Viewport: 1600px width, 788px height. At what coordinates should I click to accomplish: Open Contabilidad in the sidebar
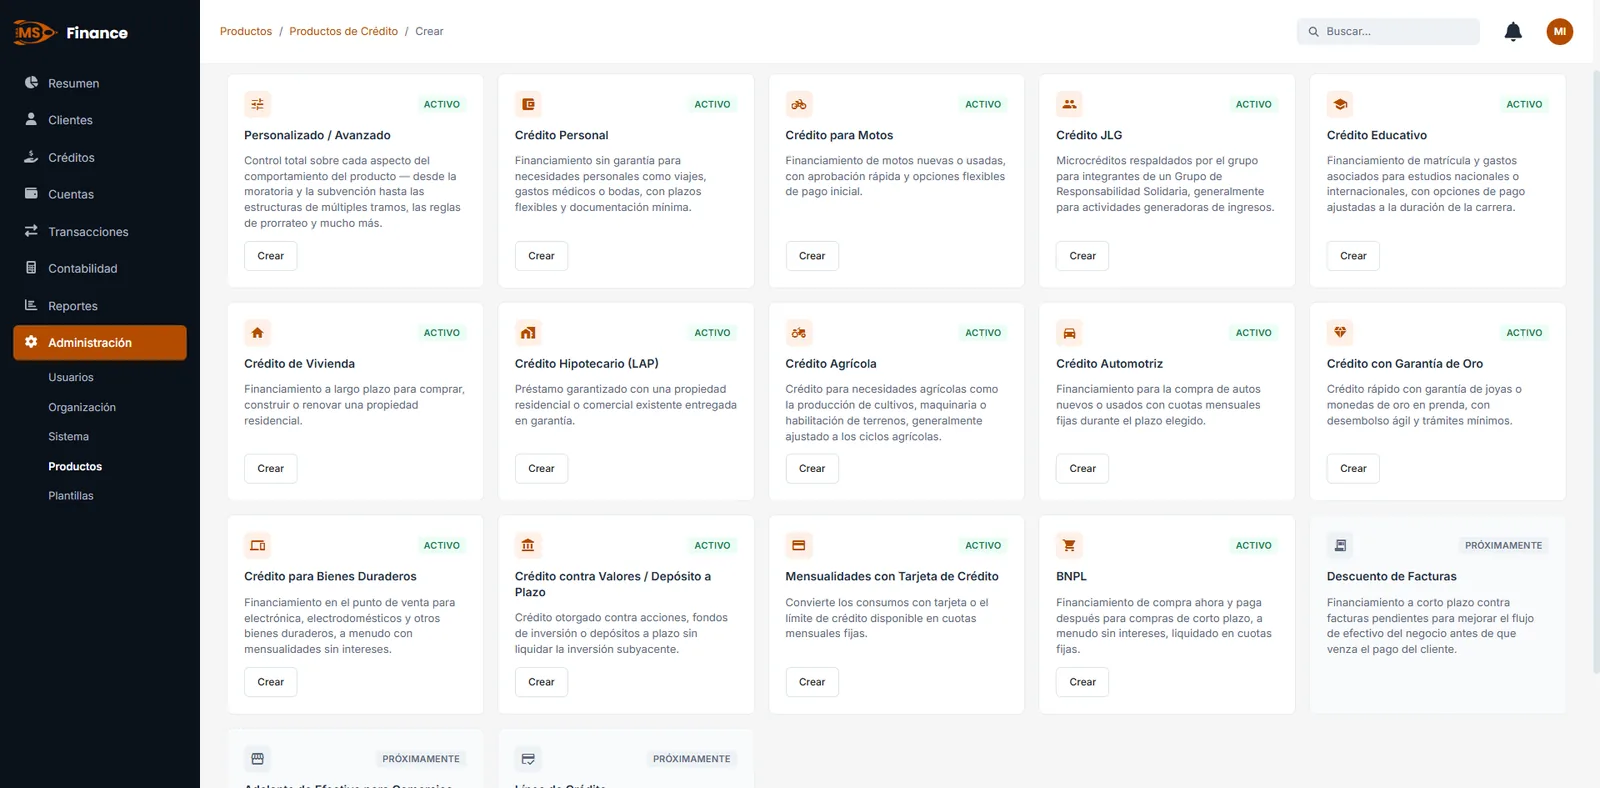pos(100,269)
